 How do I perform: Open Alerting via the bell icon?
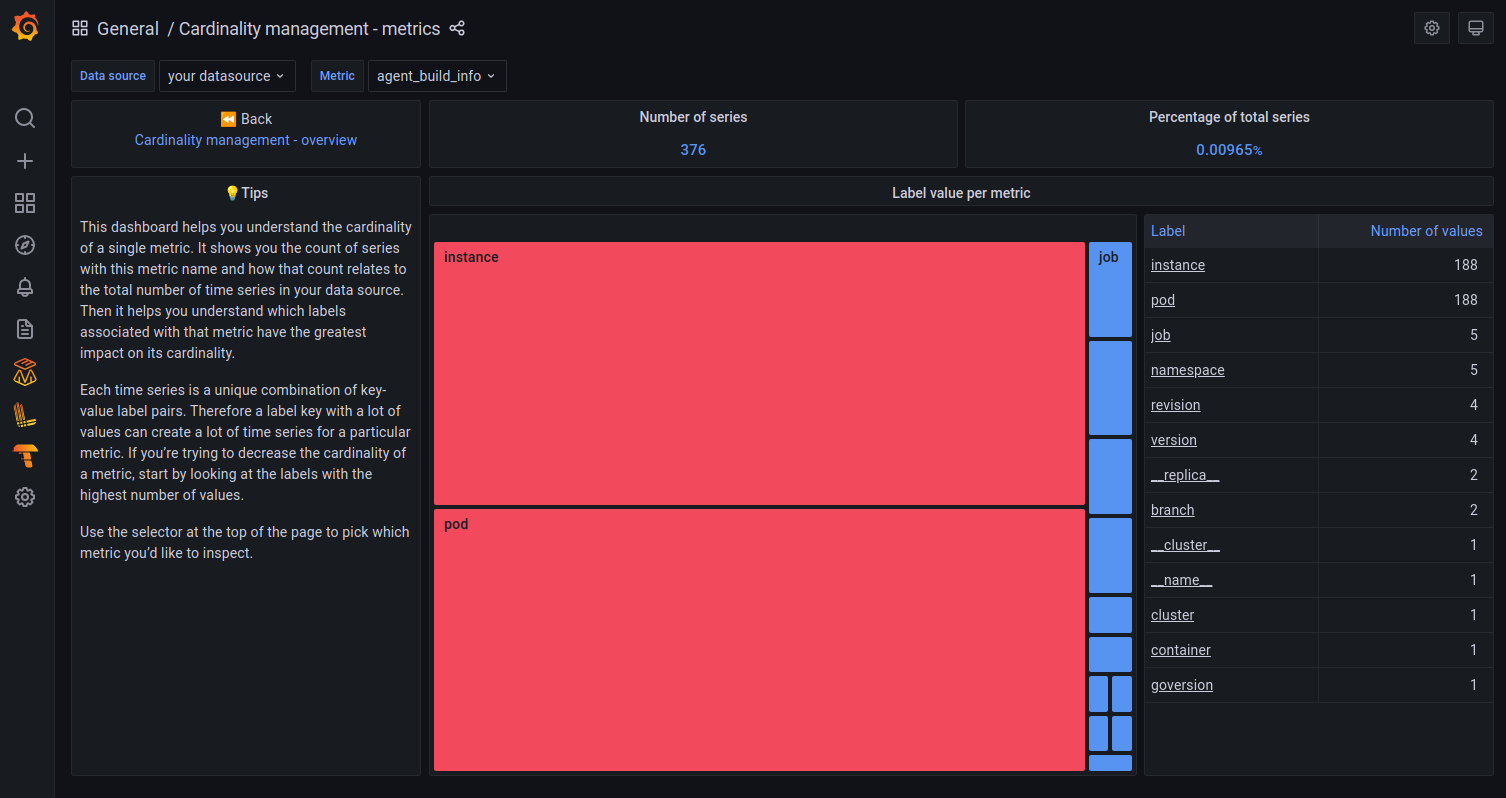(25, 287)
